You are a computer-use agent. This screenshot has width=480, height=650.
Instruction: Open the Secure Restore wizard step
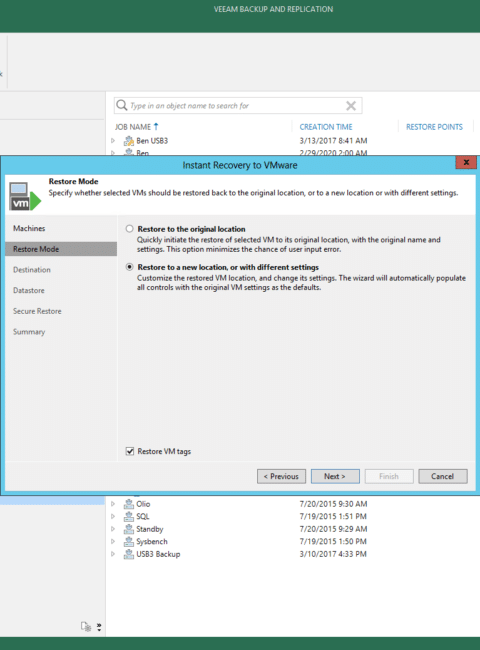(37, 311)
